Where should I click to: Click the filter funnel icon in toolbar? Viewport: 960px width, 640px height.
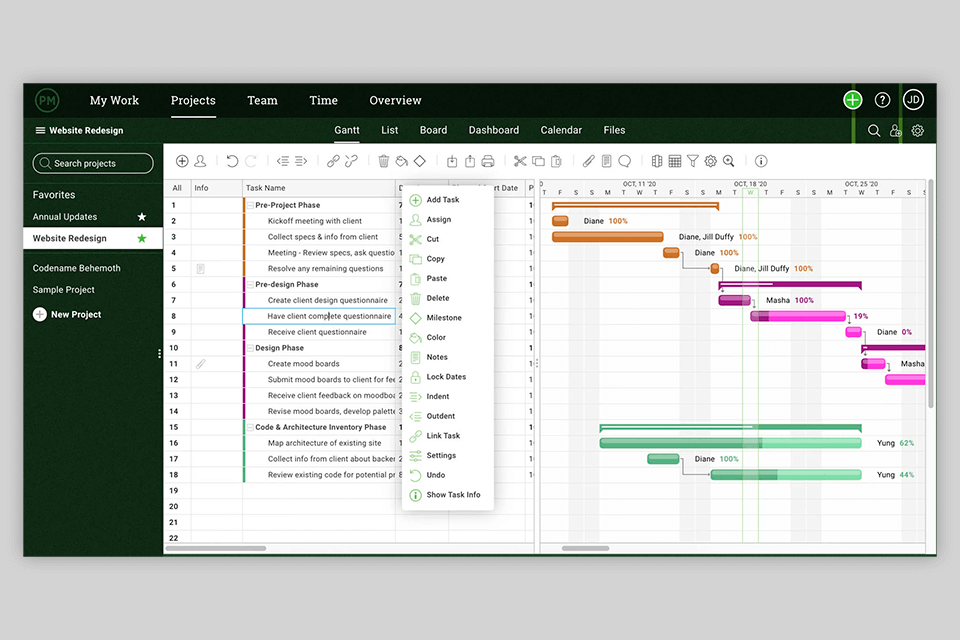pyautogui.click(x=692, y=161)
